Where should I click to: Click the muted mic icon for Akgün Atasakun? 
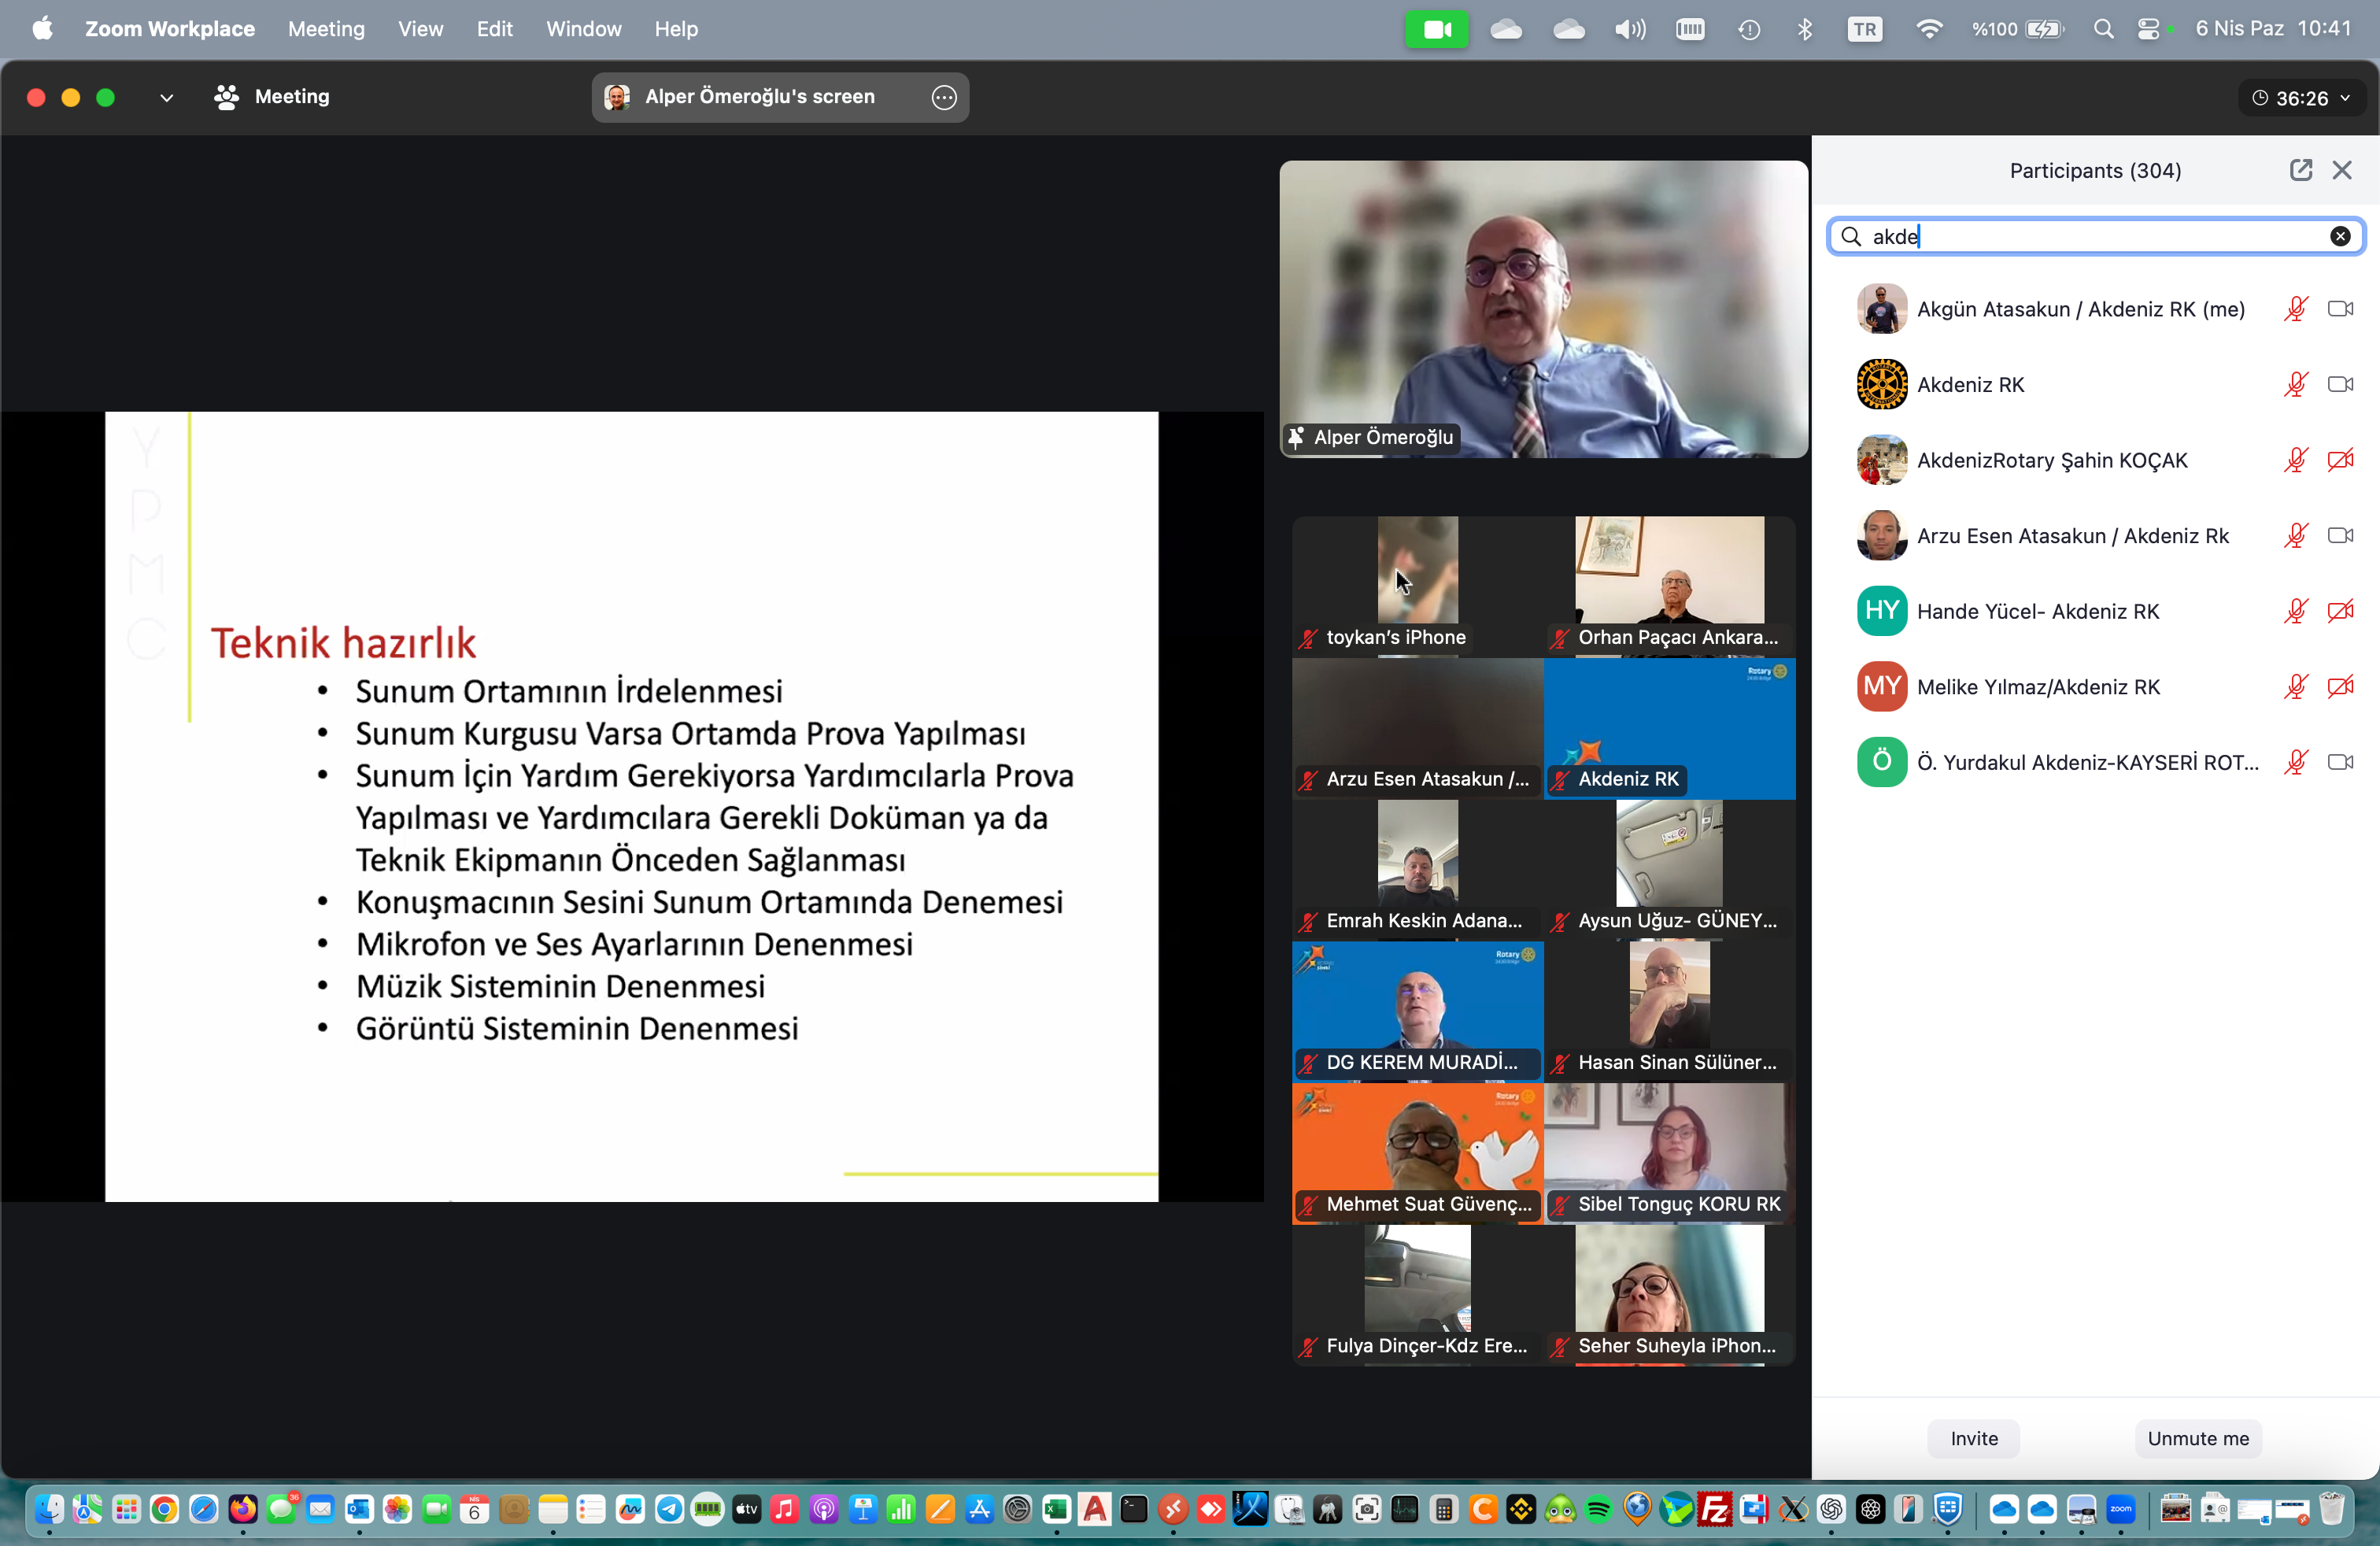coord(2296,309)
